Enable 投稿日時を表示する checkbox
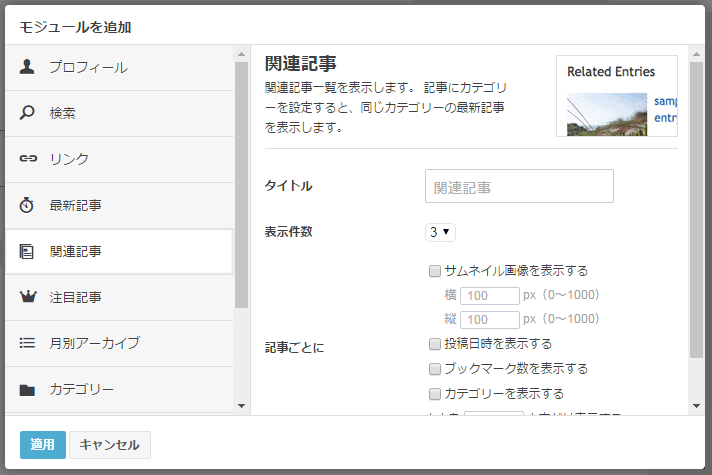Viewport: 712px width, 475px height. (435, 344)
